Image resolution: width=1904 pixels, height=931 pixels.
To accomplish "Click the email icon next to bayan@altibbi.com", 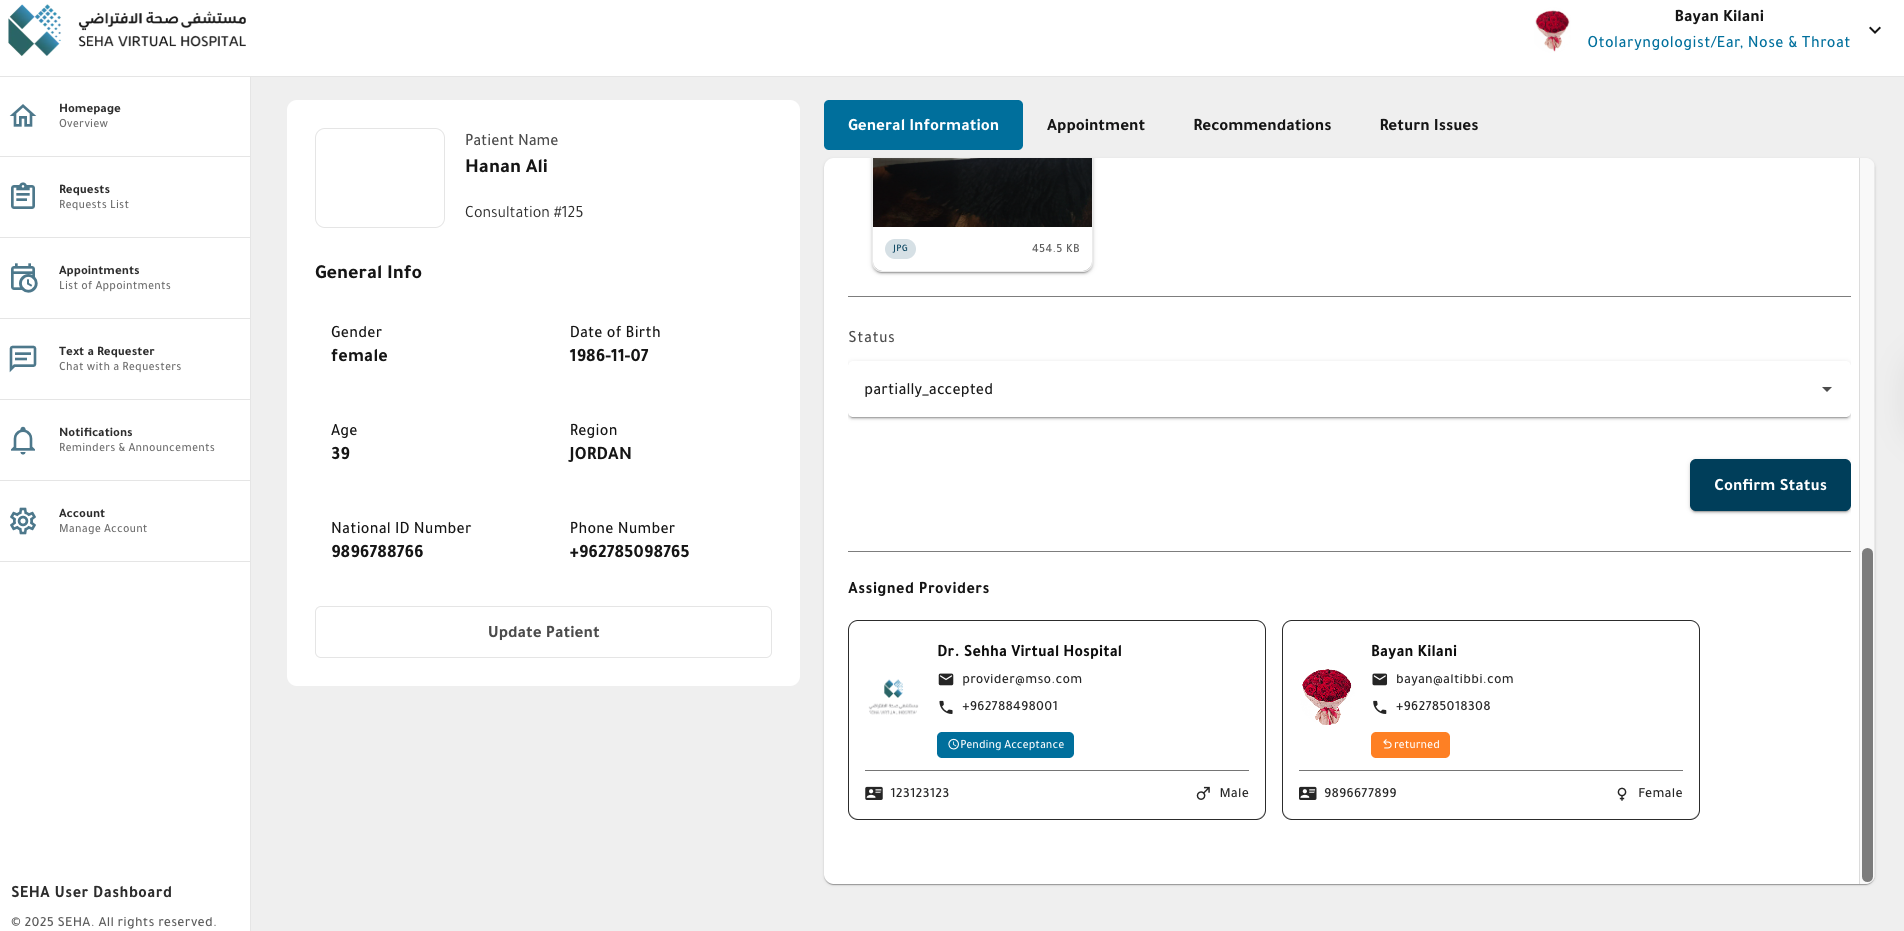I will coord(1380,679).
